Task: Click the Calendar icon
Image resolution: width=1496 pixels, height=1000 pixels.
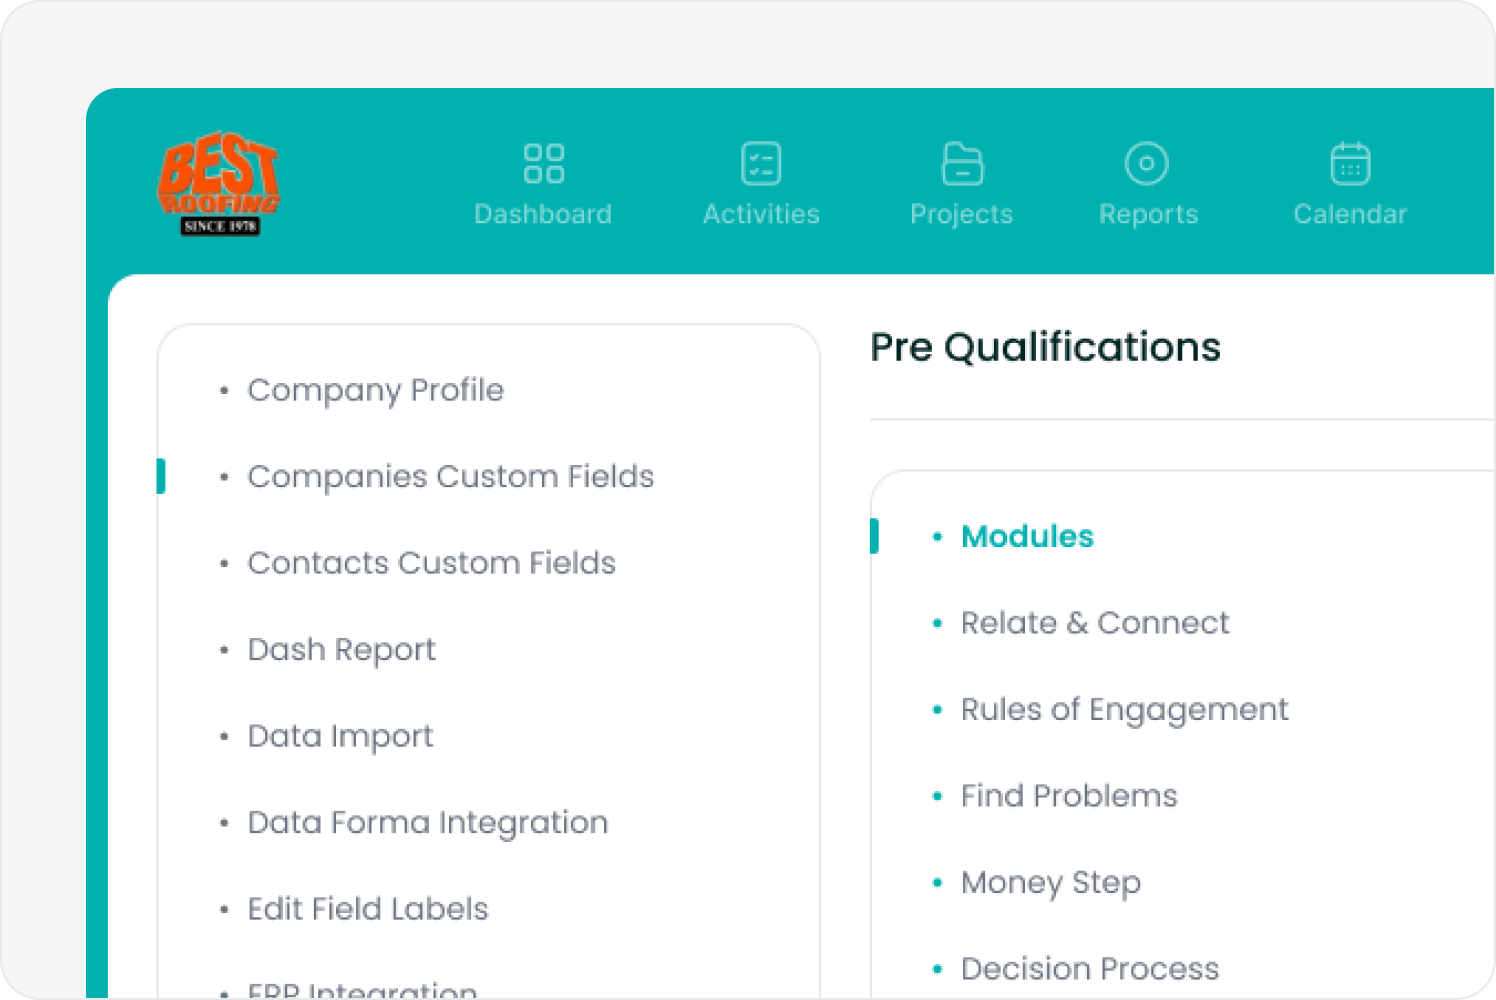Action: click(x=1350, y=163)
